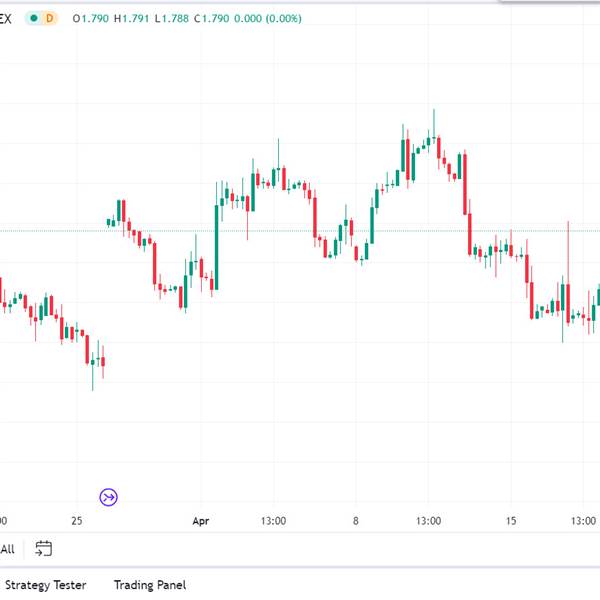This screenshot has width=600, height=600.
Task: Click the Apr label on time axis
Action: point(201,521)
